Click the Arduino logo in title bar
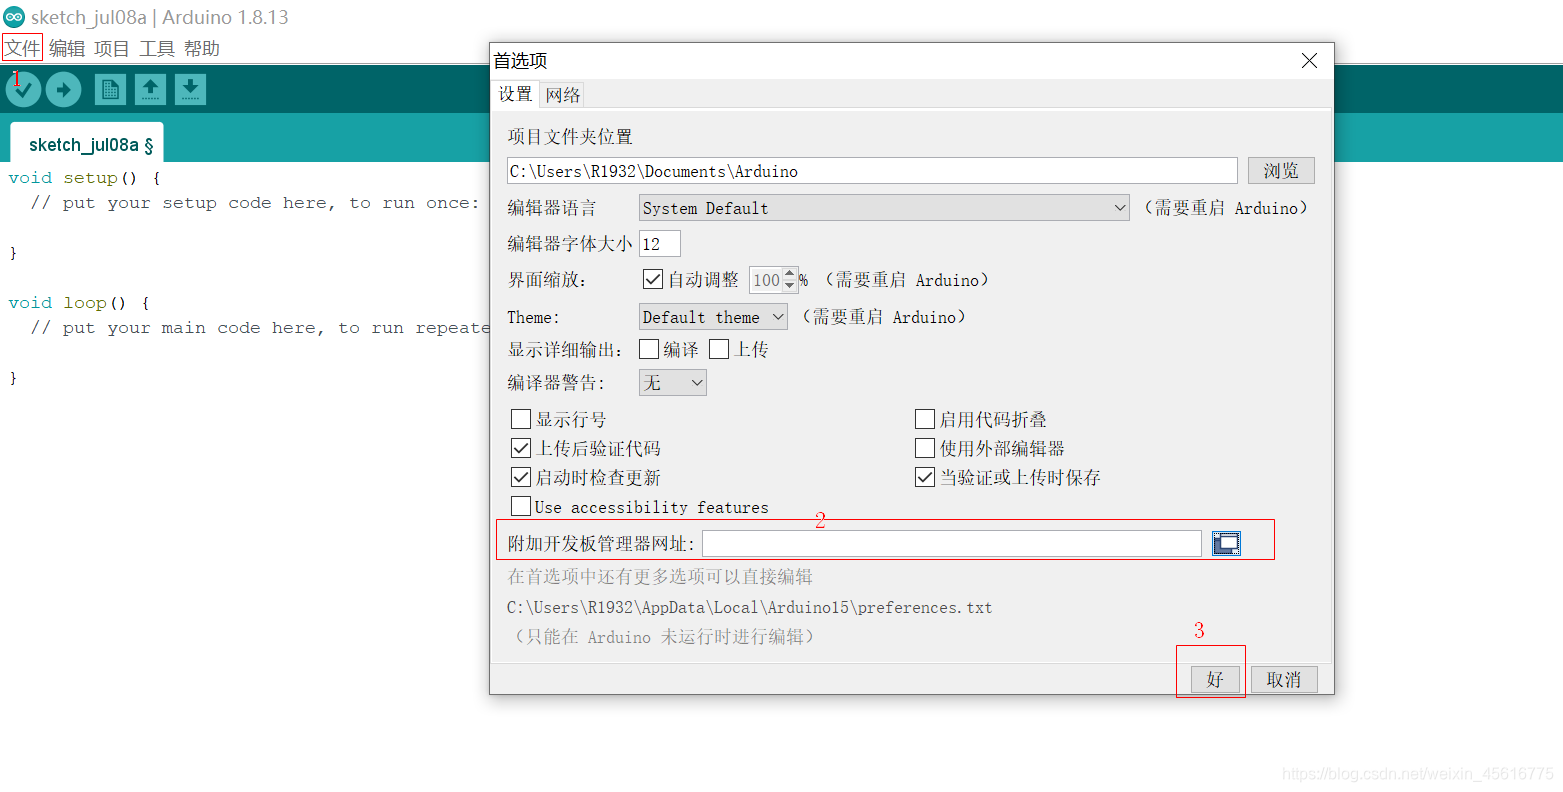 tap(14, 17)
